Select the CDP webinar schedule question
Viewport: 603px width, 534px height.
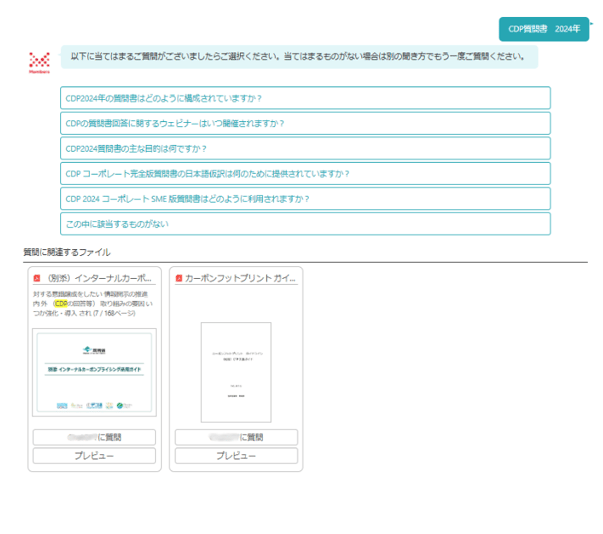[305, 123]
